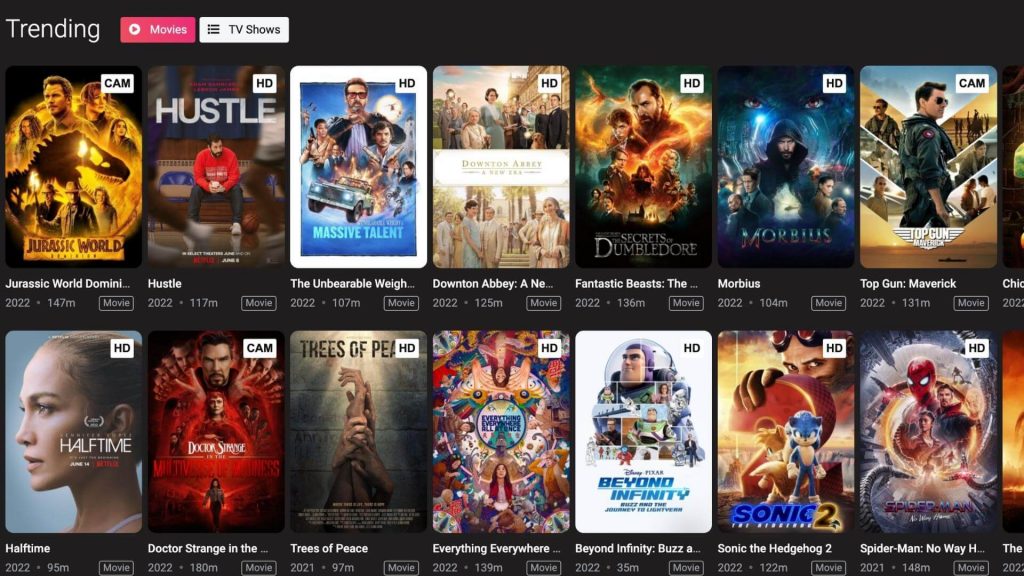Screen dimensions: 1024x576
Task: Click the HD badge on Downton Abbey poster
Action: (549, 83)
